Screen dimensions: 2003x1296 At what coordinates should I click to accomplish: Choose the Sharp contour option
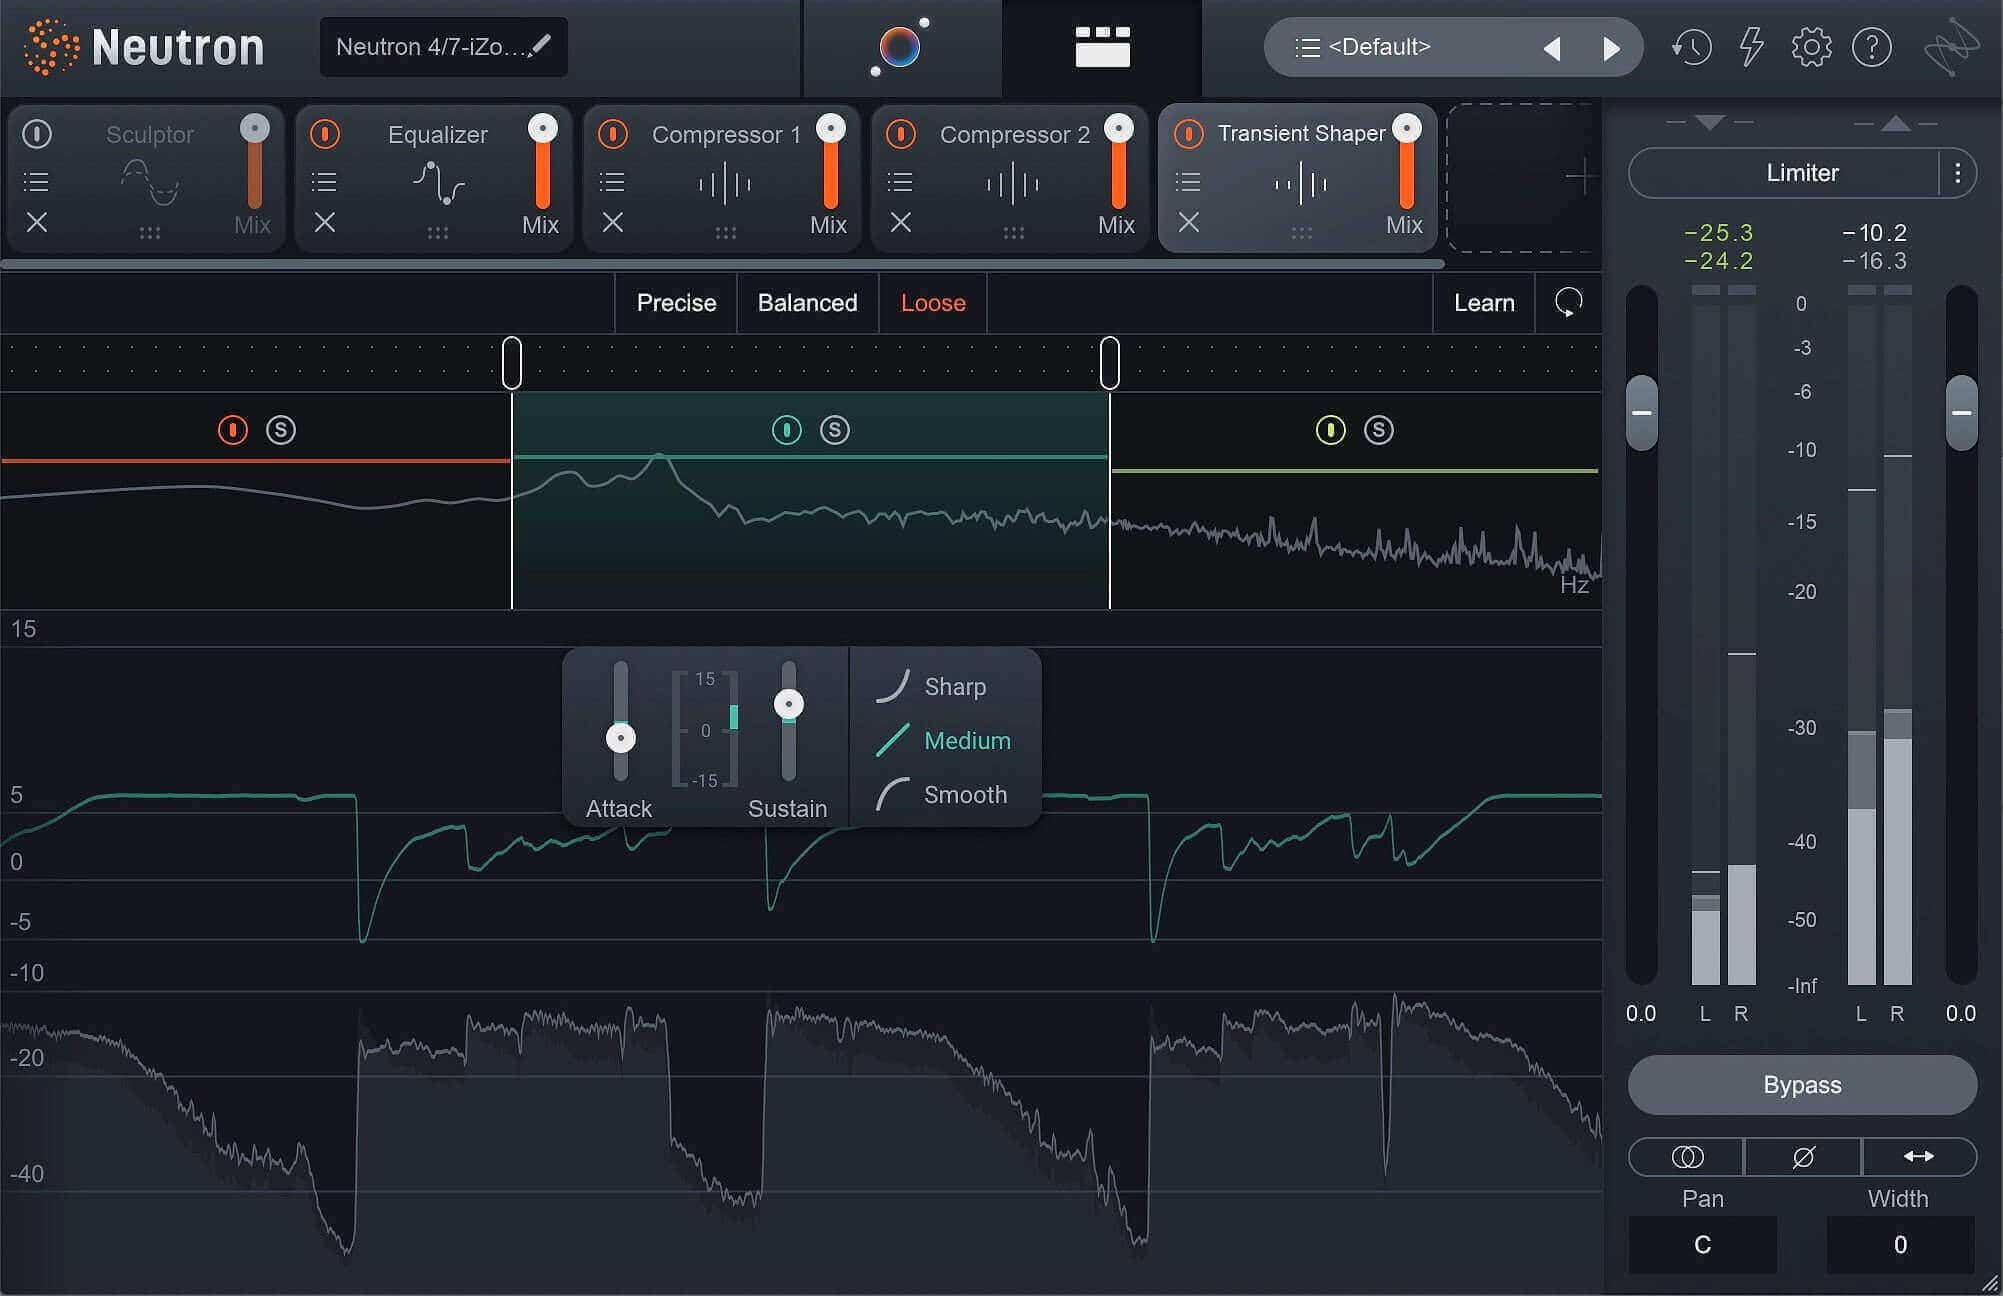(x=931, y=687)
